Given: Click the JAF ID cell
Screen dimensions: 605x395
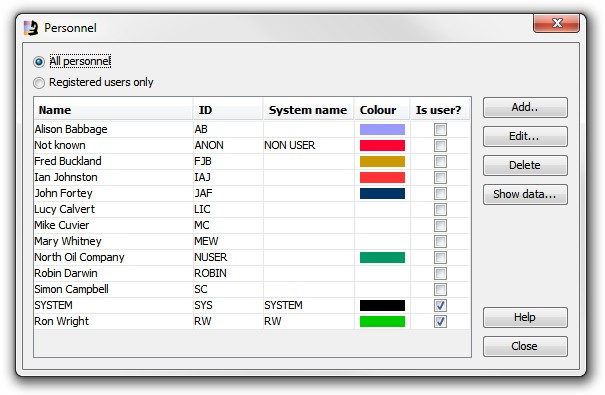Looking at the screenshot, I should 228,193.
